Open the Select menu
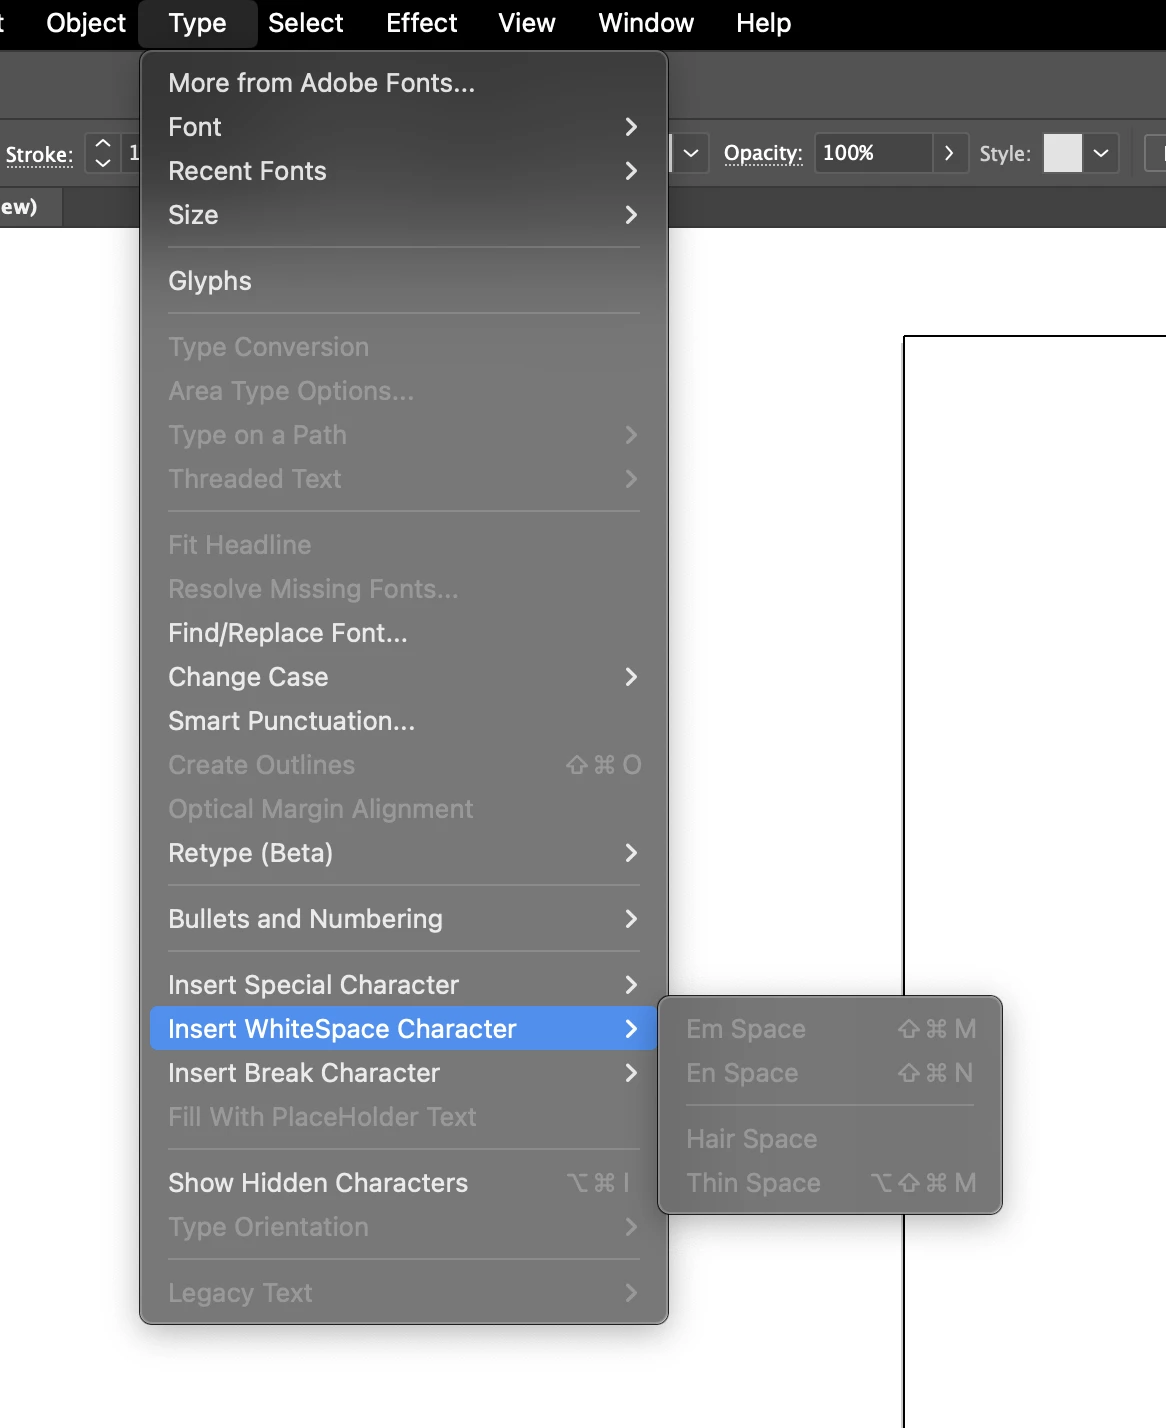1166x1428 pixels. click(305, 23)
